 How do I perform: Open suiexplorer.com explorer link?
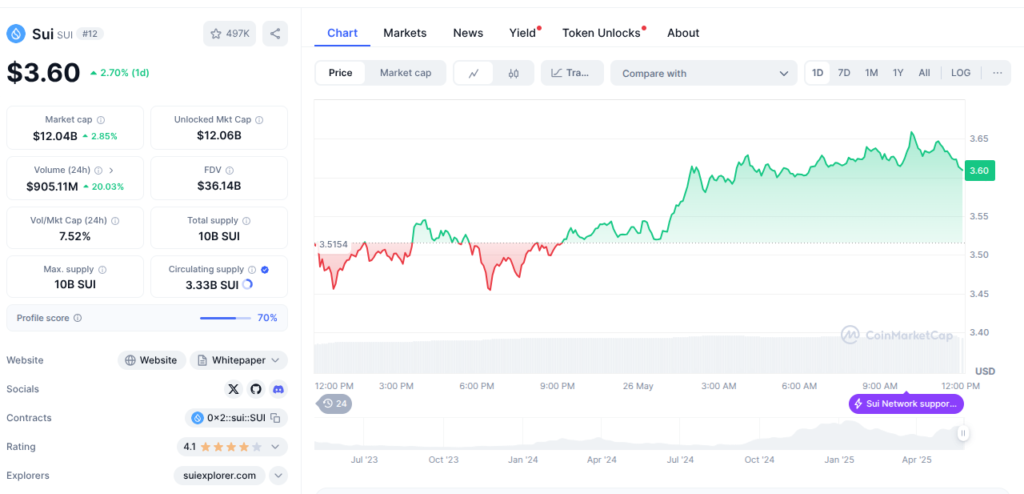coord(219,476)
